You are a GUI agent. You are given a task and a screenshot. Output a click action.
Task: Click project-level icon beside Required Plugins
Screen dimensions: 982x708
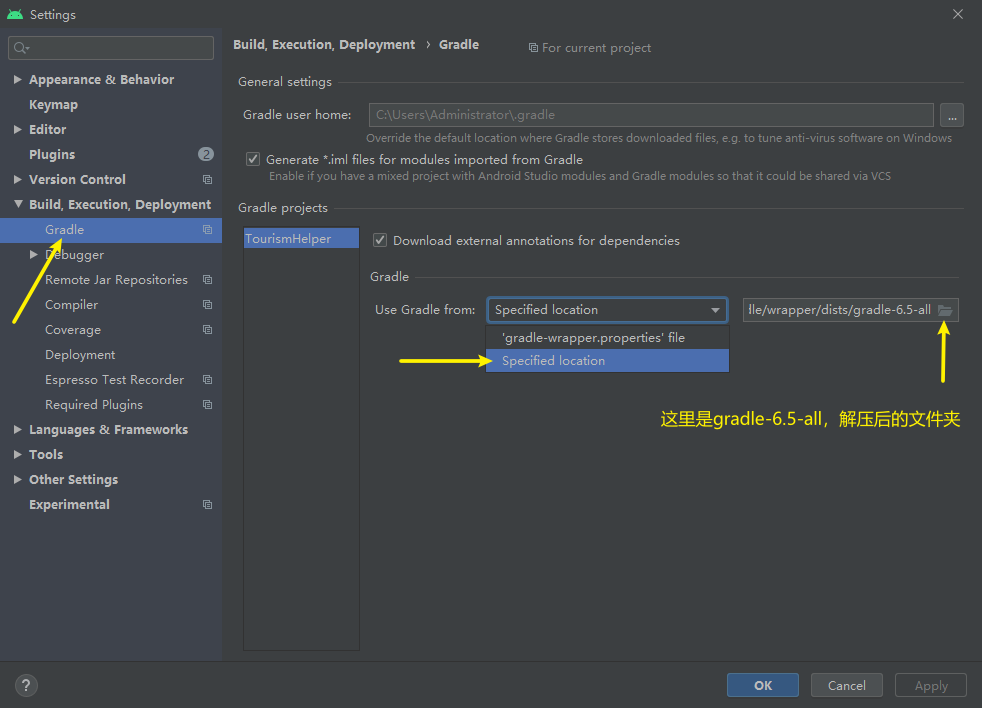pos(207,405)
